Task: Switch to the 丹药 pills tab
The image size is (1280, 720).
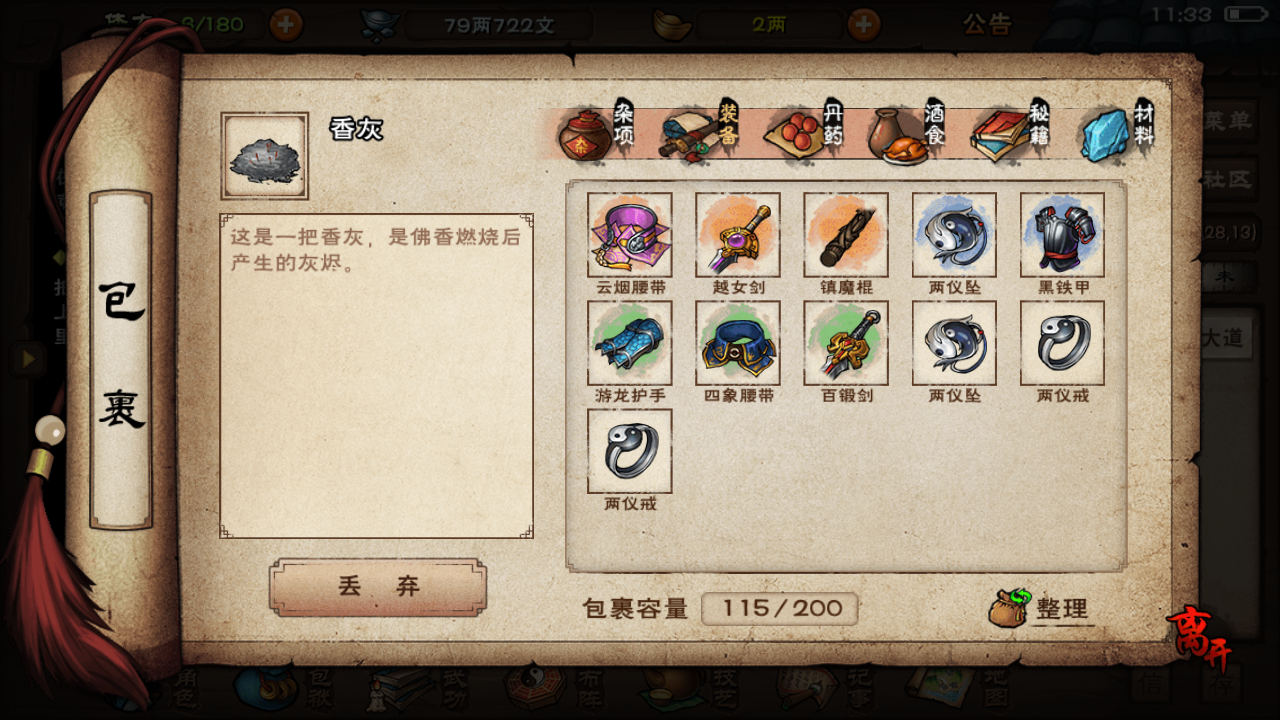Action: pos(805,131)
